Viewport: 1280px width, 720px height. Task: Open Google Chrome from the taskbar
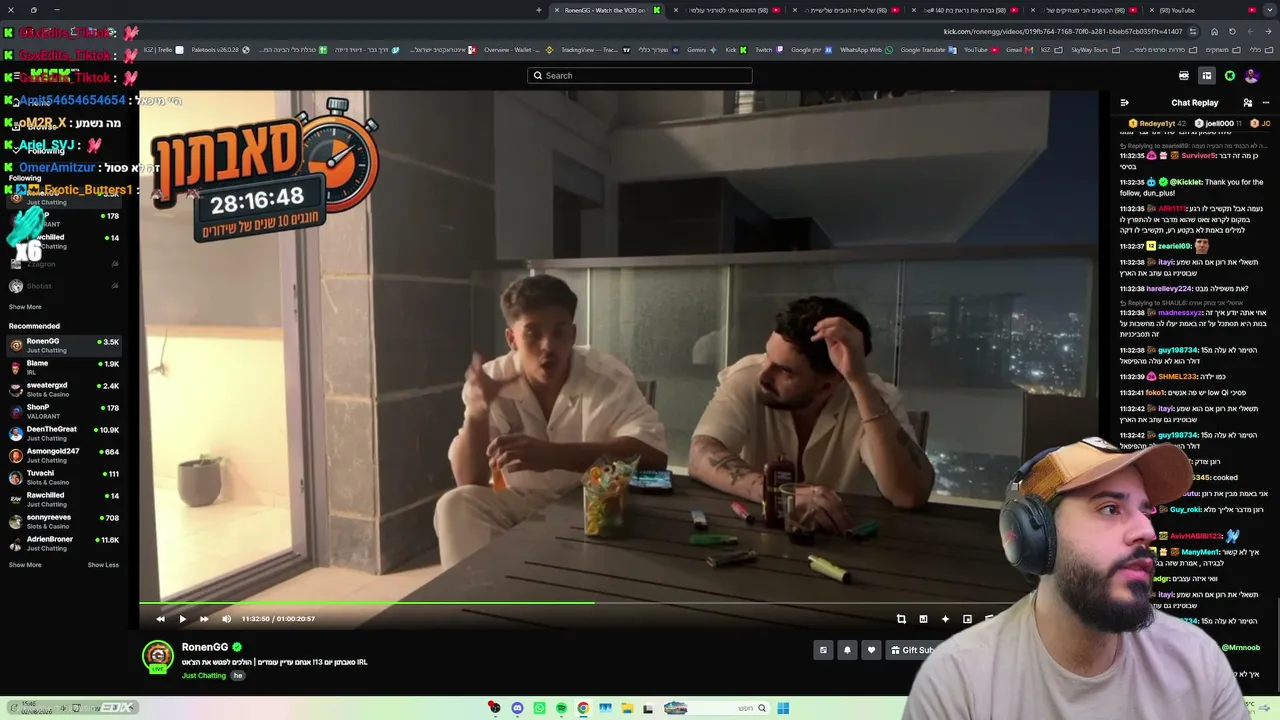583,708
